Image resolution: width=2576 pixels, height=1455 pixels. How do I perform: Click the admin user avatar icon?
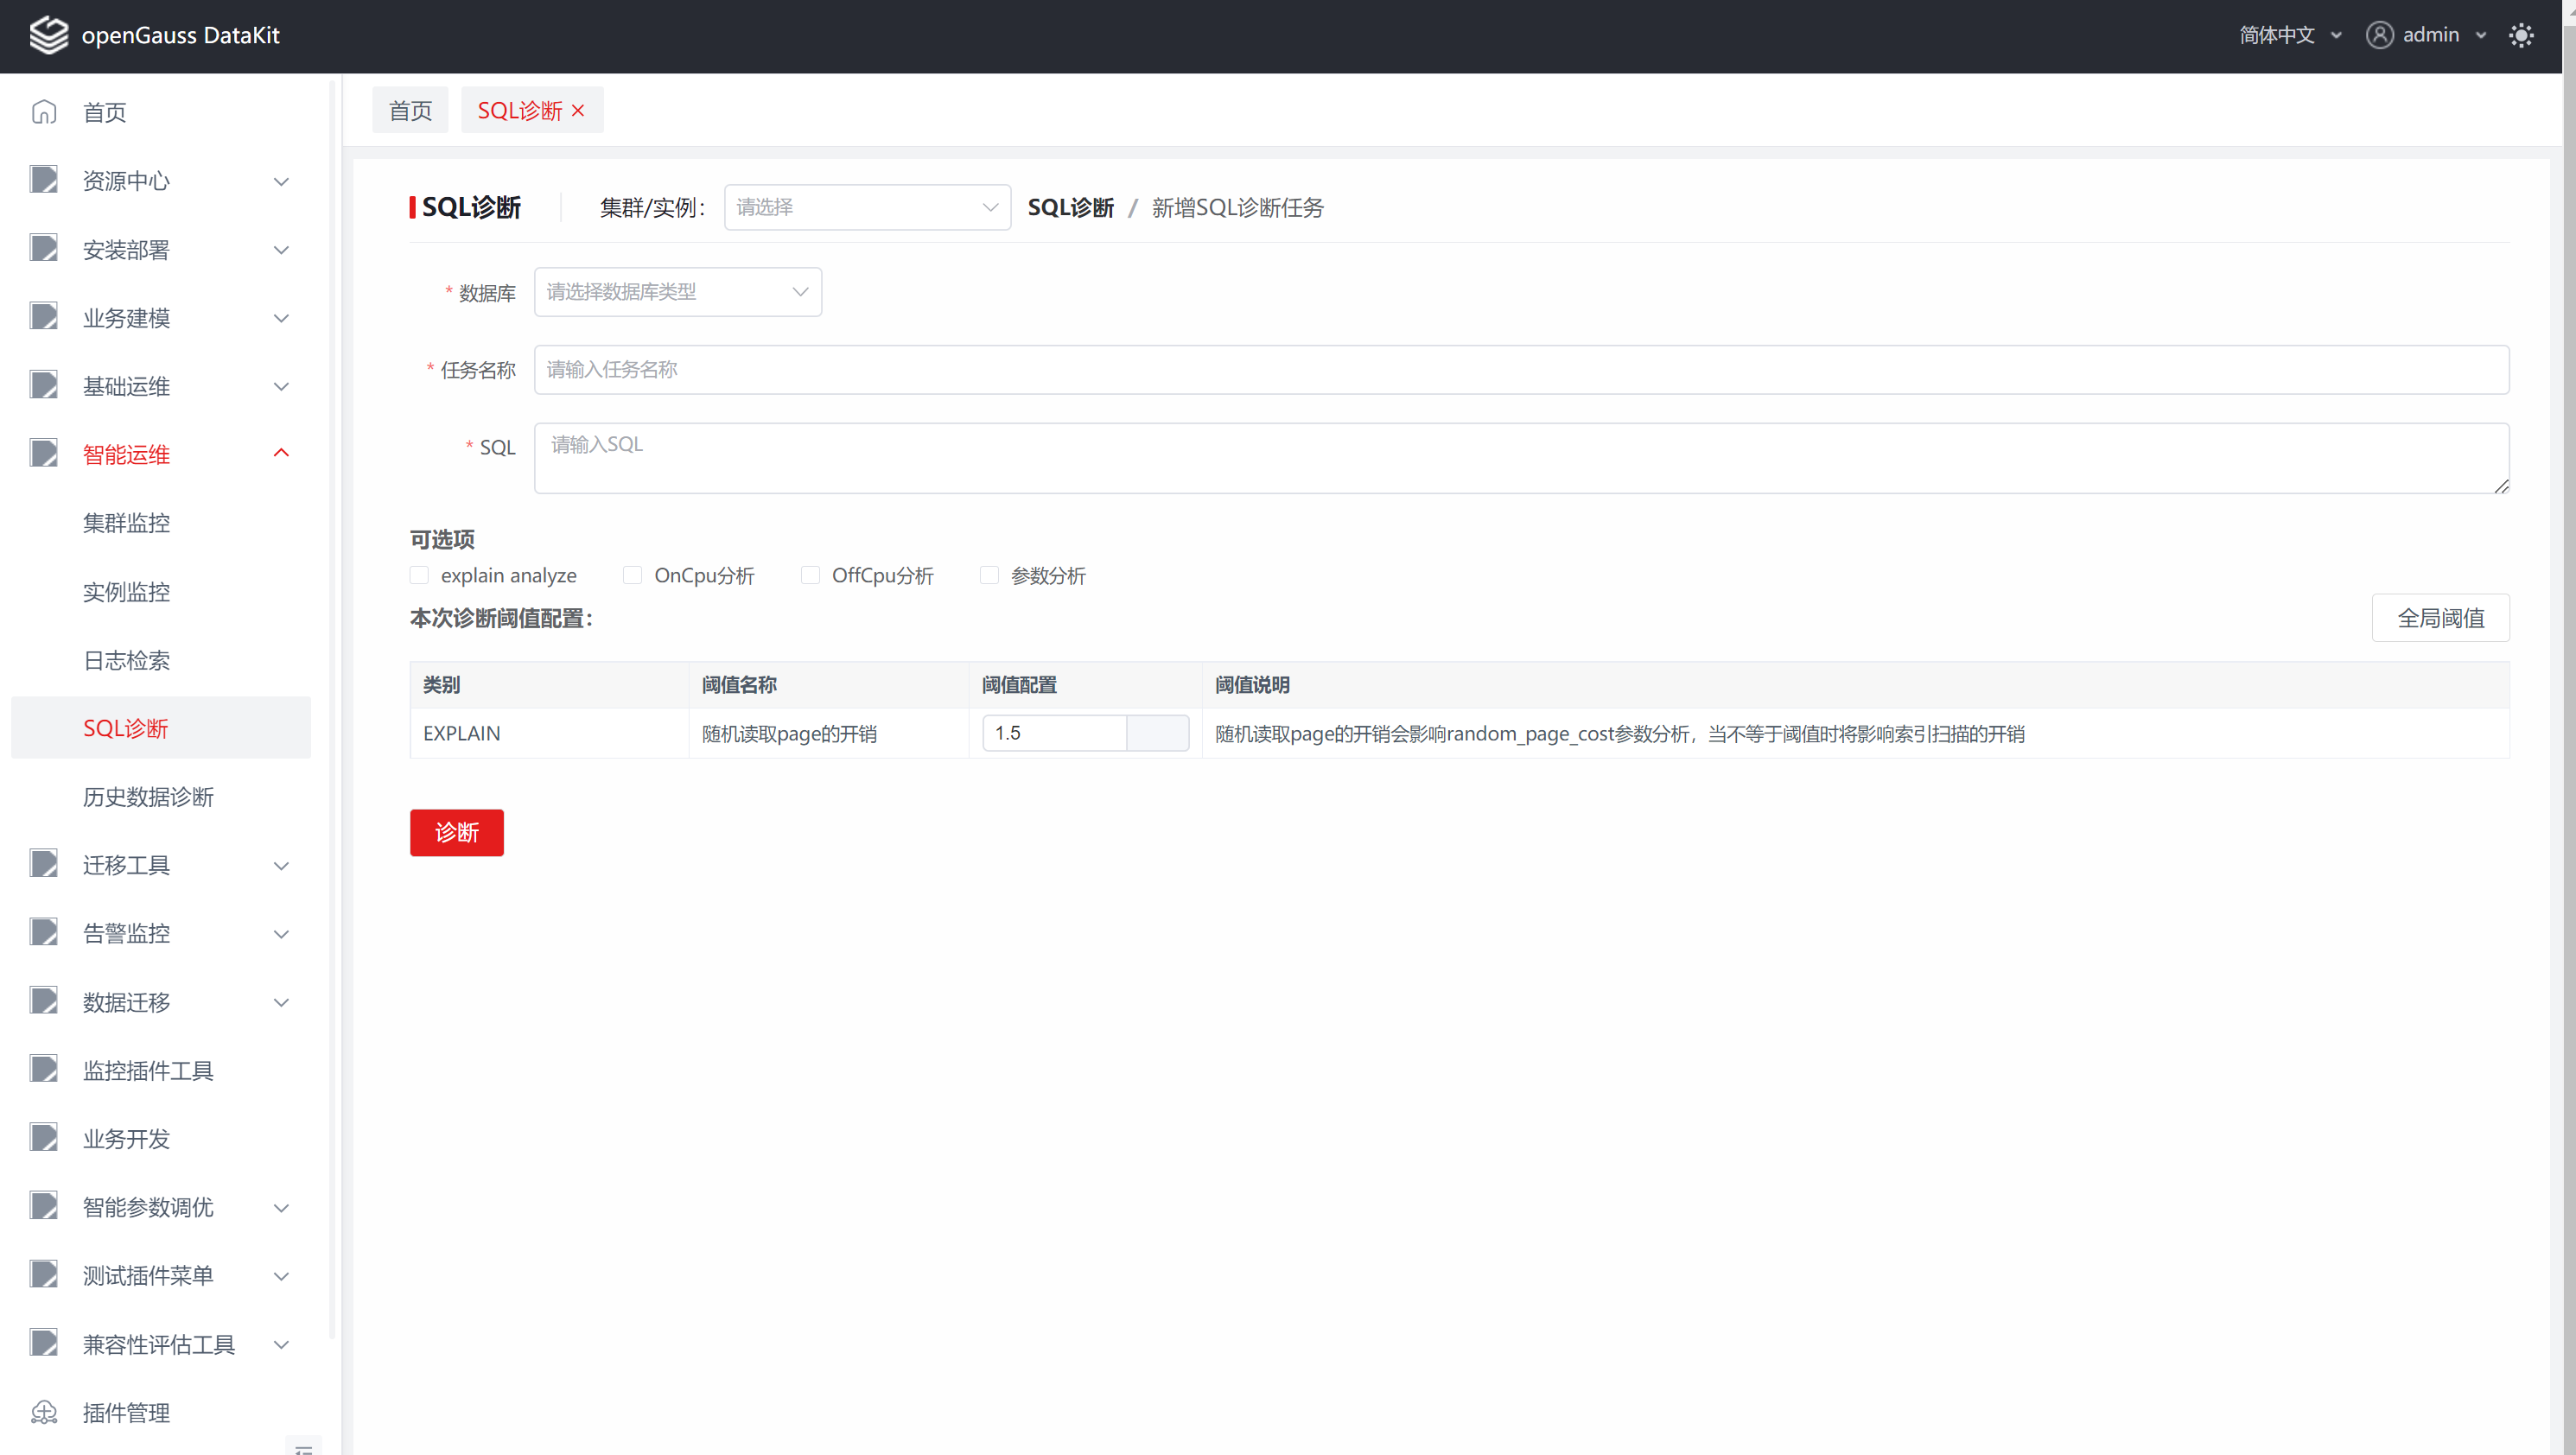(2379, 35)
